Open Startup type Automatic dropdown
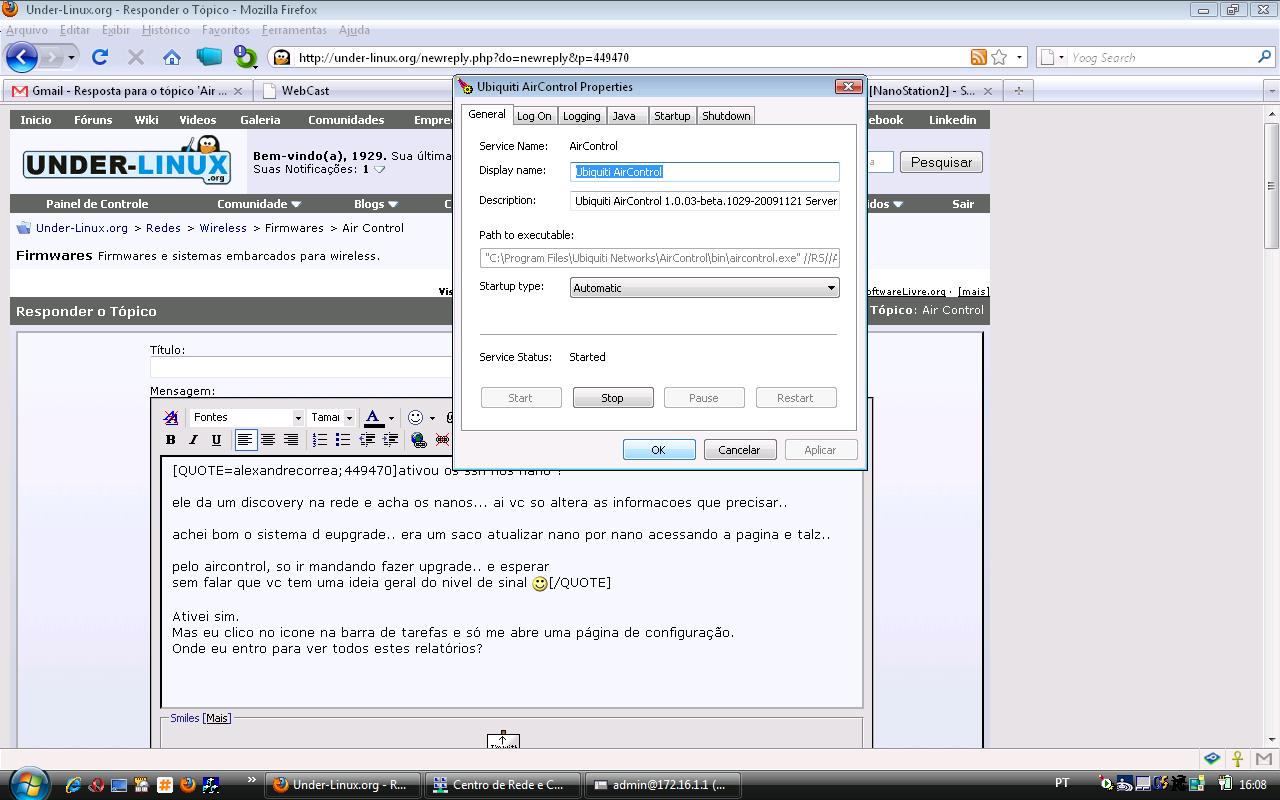The image size is (1280, 800). click(x=830, y=288)
